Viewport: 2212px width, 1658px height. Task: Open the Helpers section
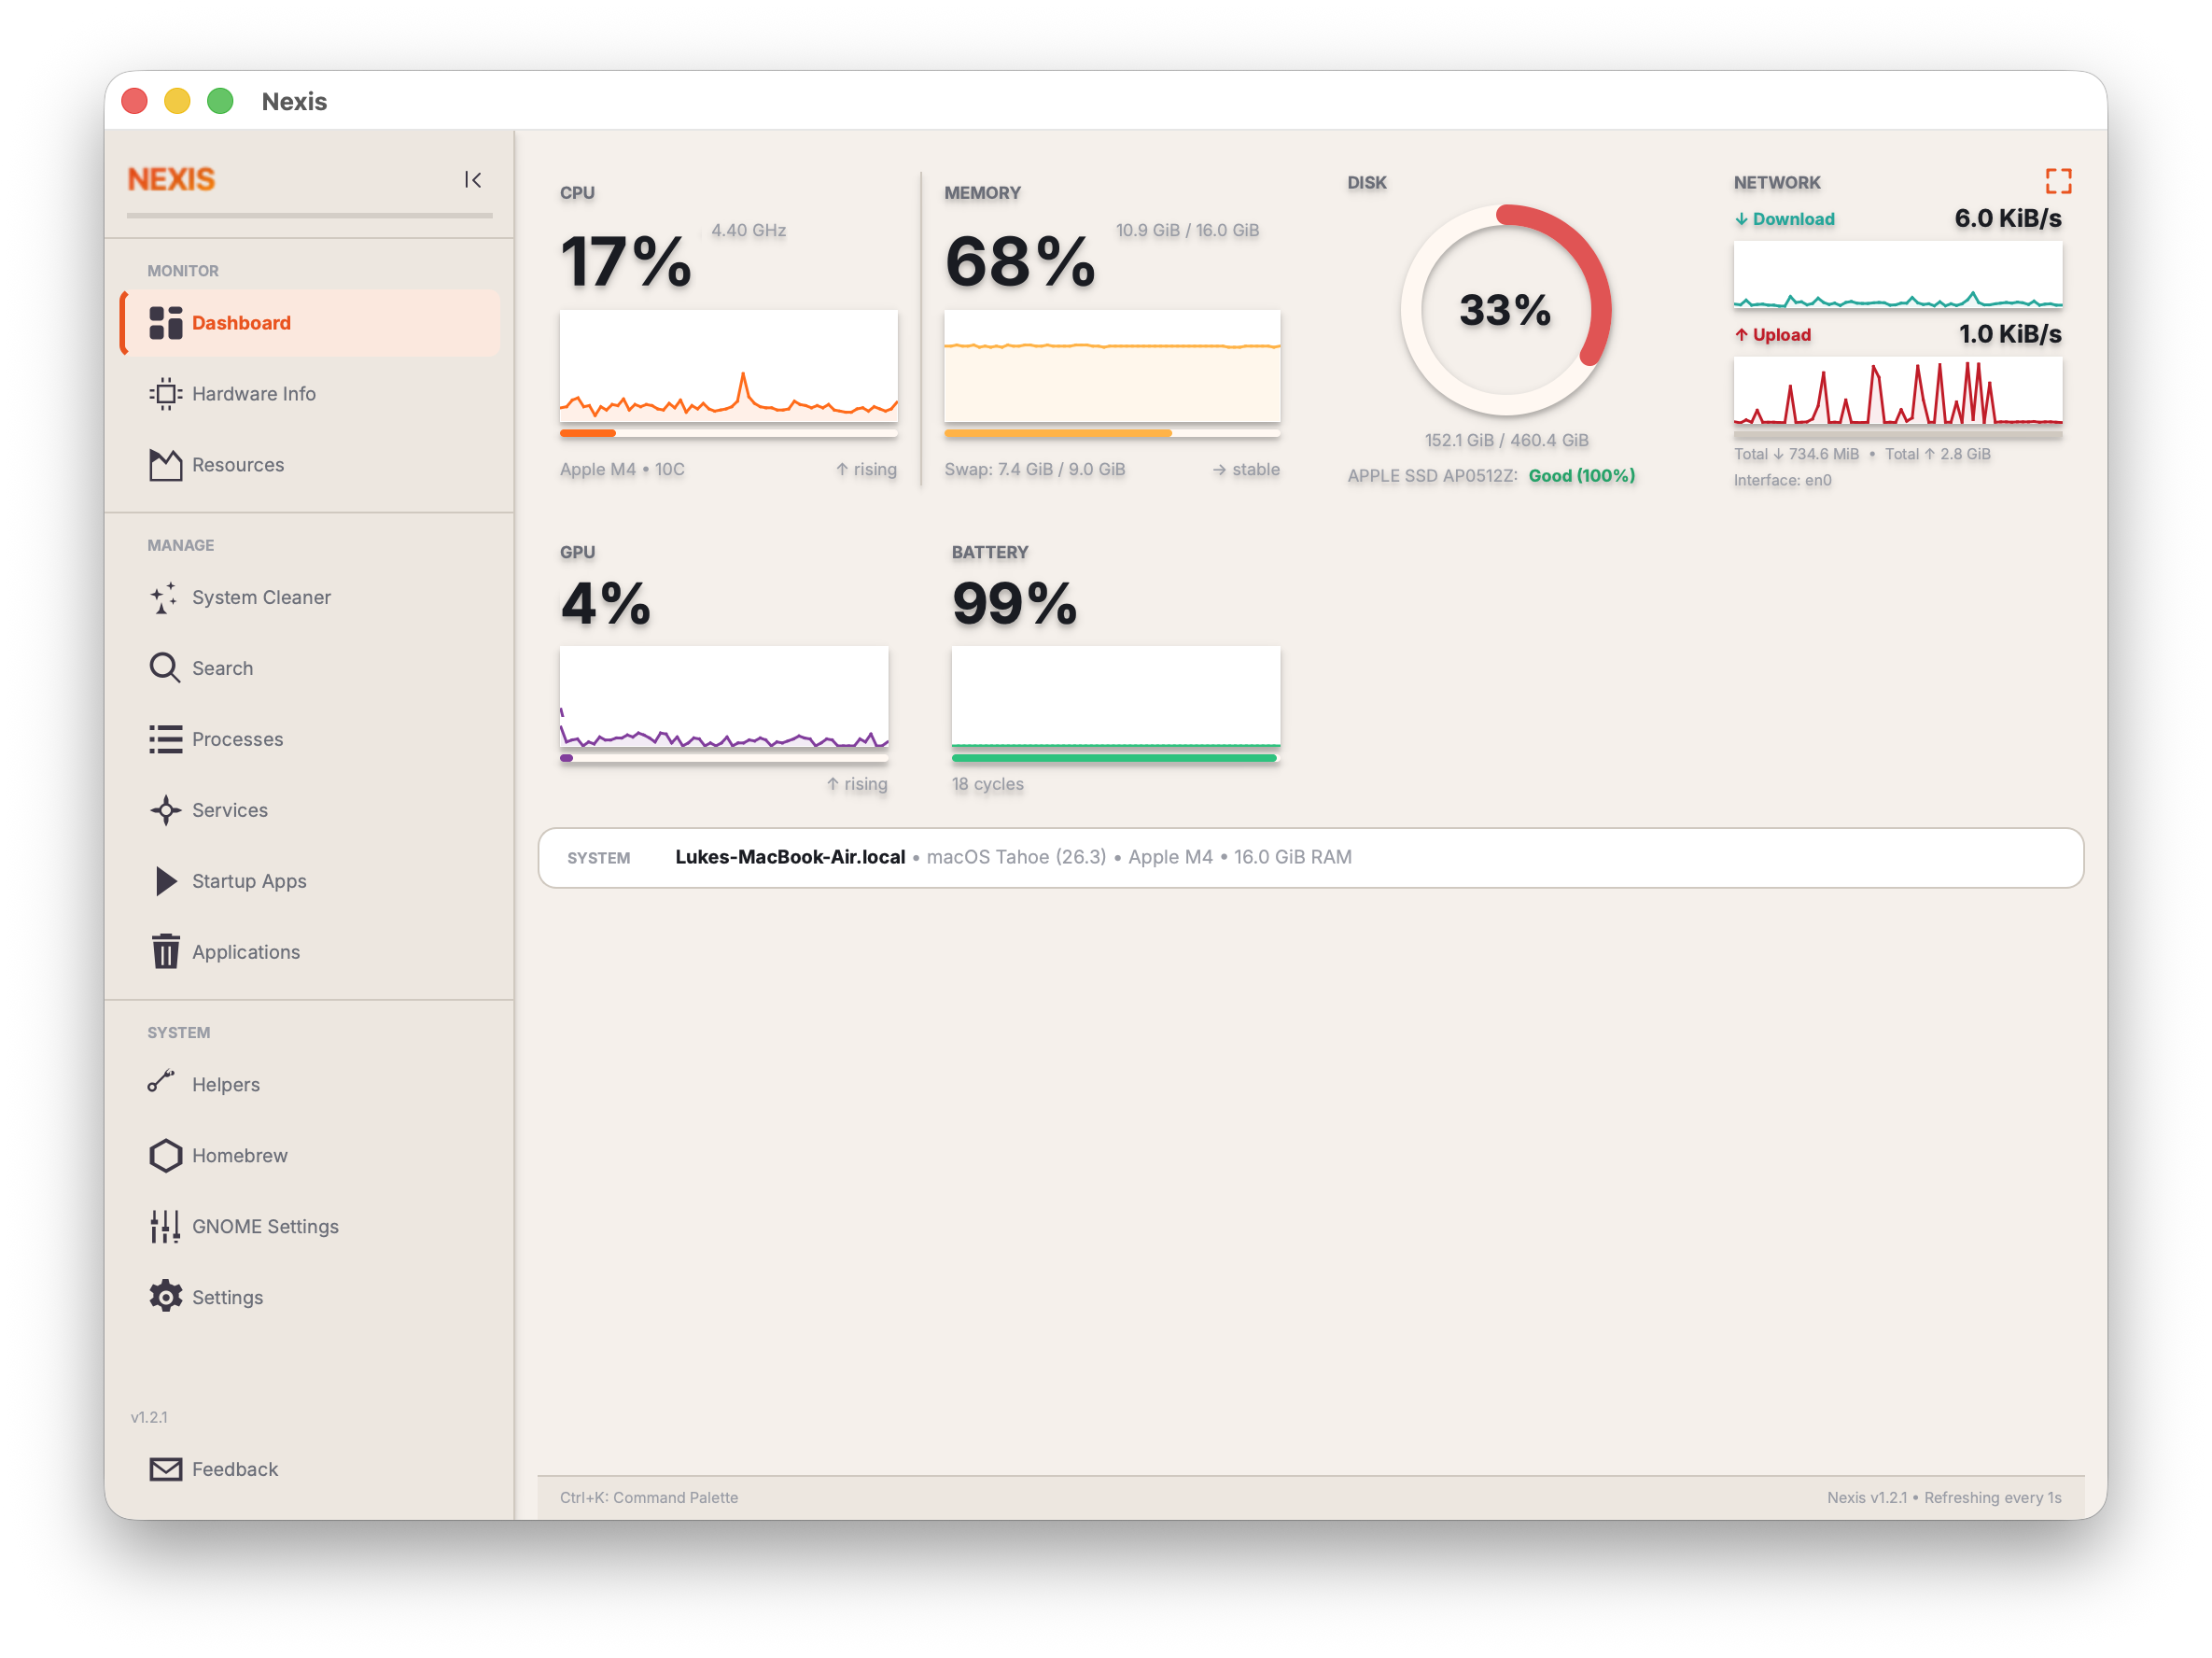pos(225,1084)
